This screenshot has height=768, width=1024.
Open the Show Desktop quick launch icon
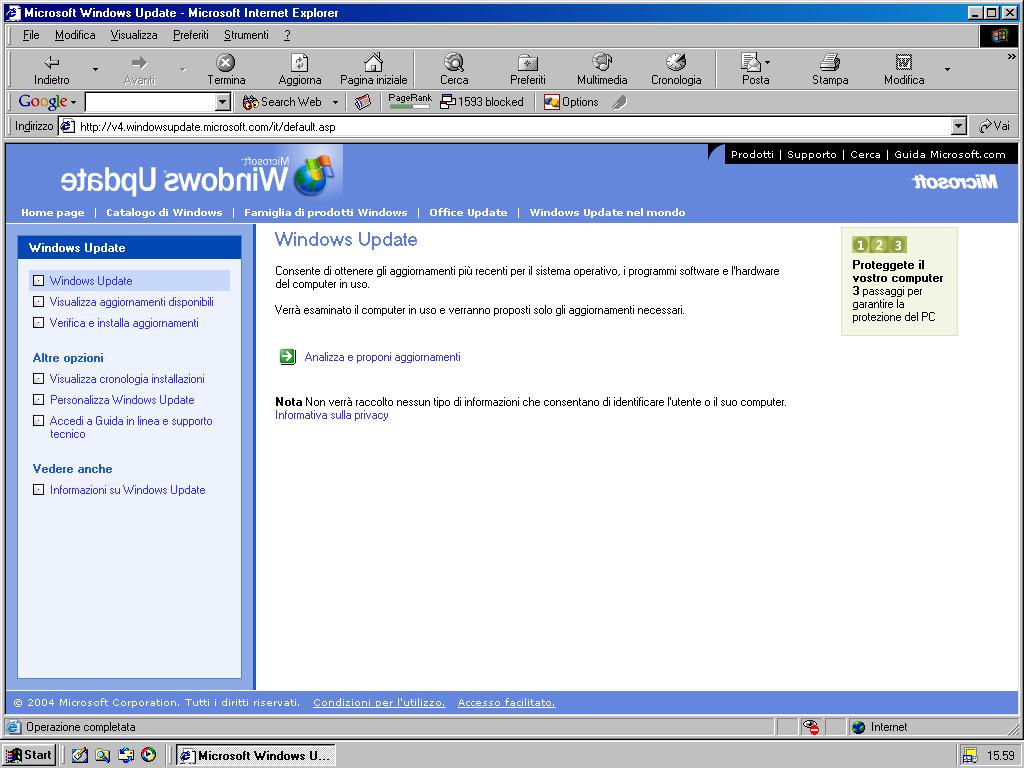pos(80,755)
